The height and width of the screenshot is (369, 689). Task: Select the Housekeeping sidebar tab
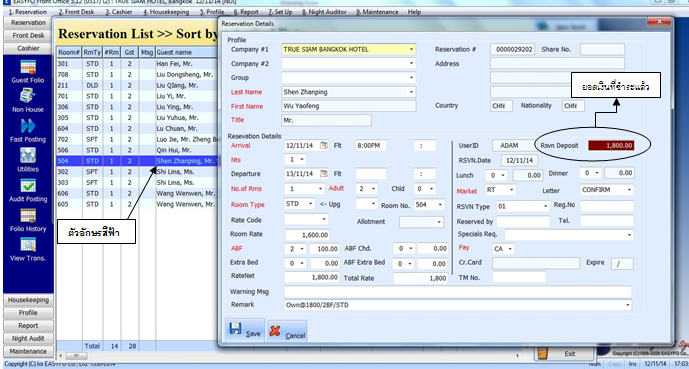tap(28, 300)
